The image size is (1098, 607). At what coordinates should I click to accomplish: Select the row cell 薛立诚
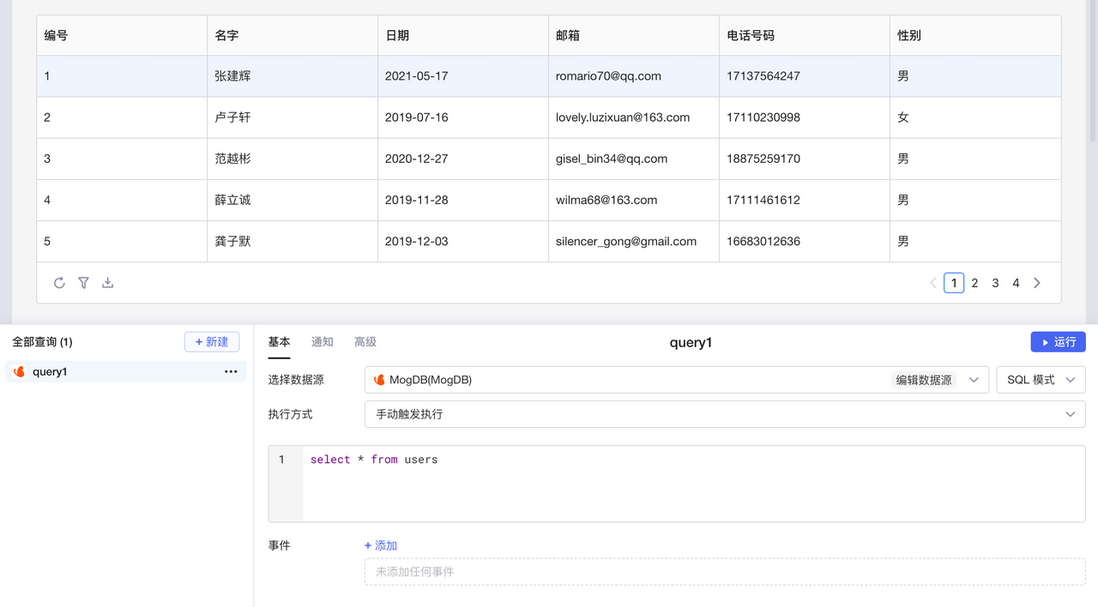293,200
